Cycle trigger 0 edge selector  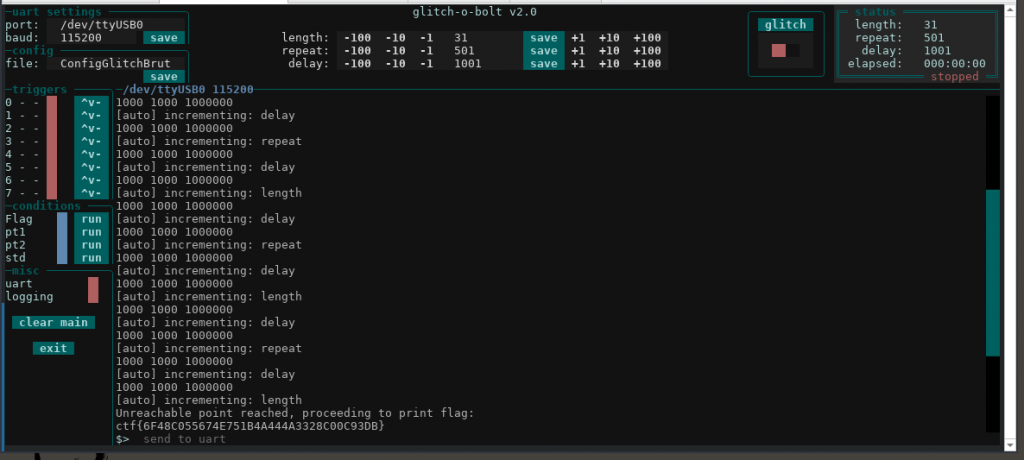[91, 103]
